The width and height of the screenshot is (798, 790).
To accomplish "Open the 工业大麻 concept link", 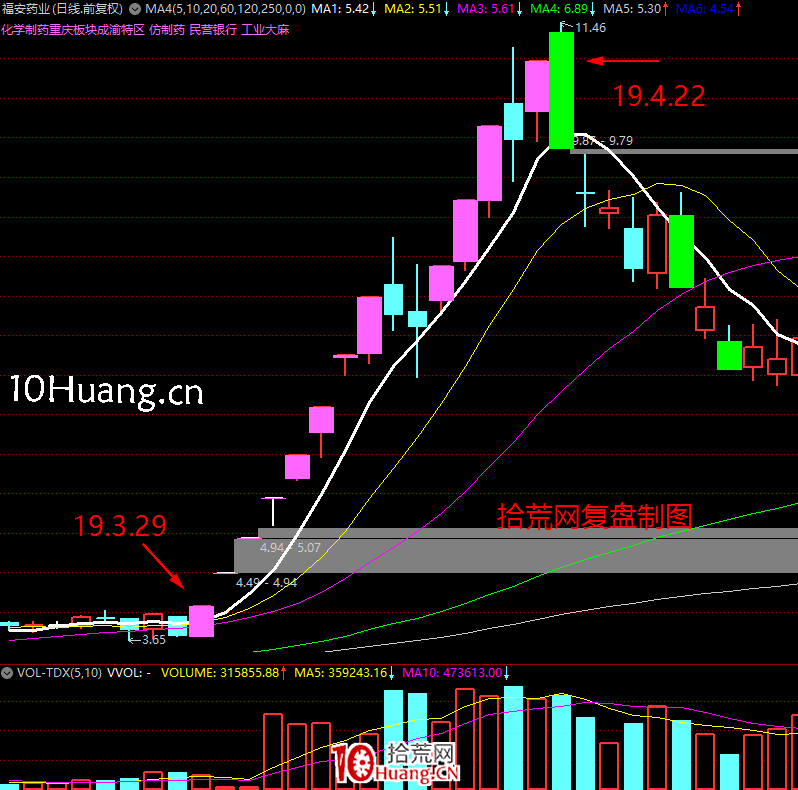I will 265,30.
